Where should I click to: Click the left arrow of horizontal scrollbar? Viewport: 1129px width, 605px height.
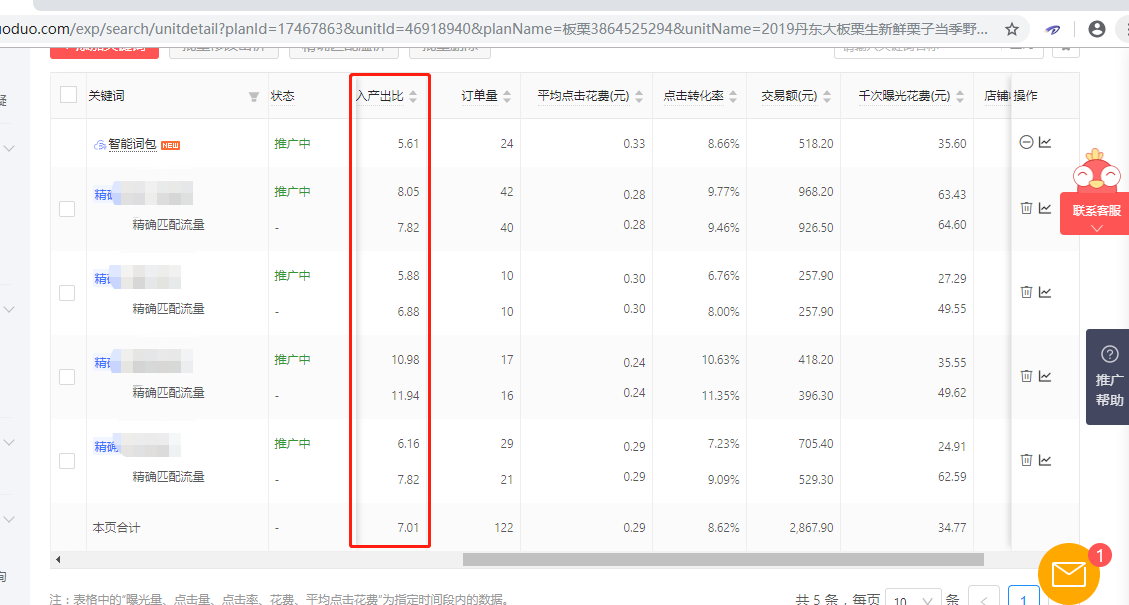pyautogui.click(x=58, y=560)
